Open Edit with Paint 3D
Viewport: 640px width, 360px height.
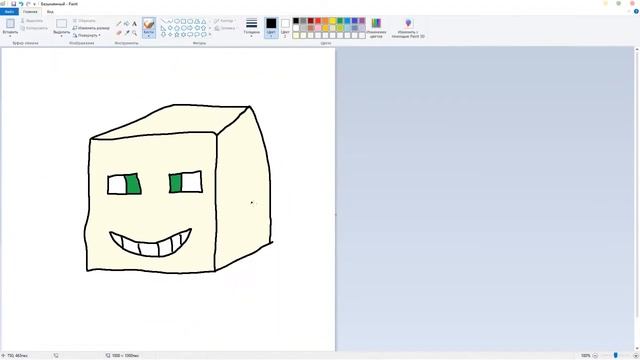click(408, 28)
